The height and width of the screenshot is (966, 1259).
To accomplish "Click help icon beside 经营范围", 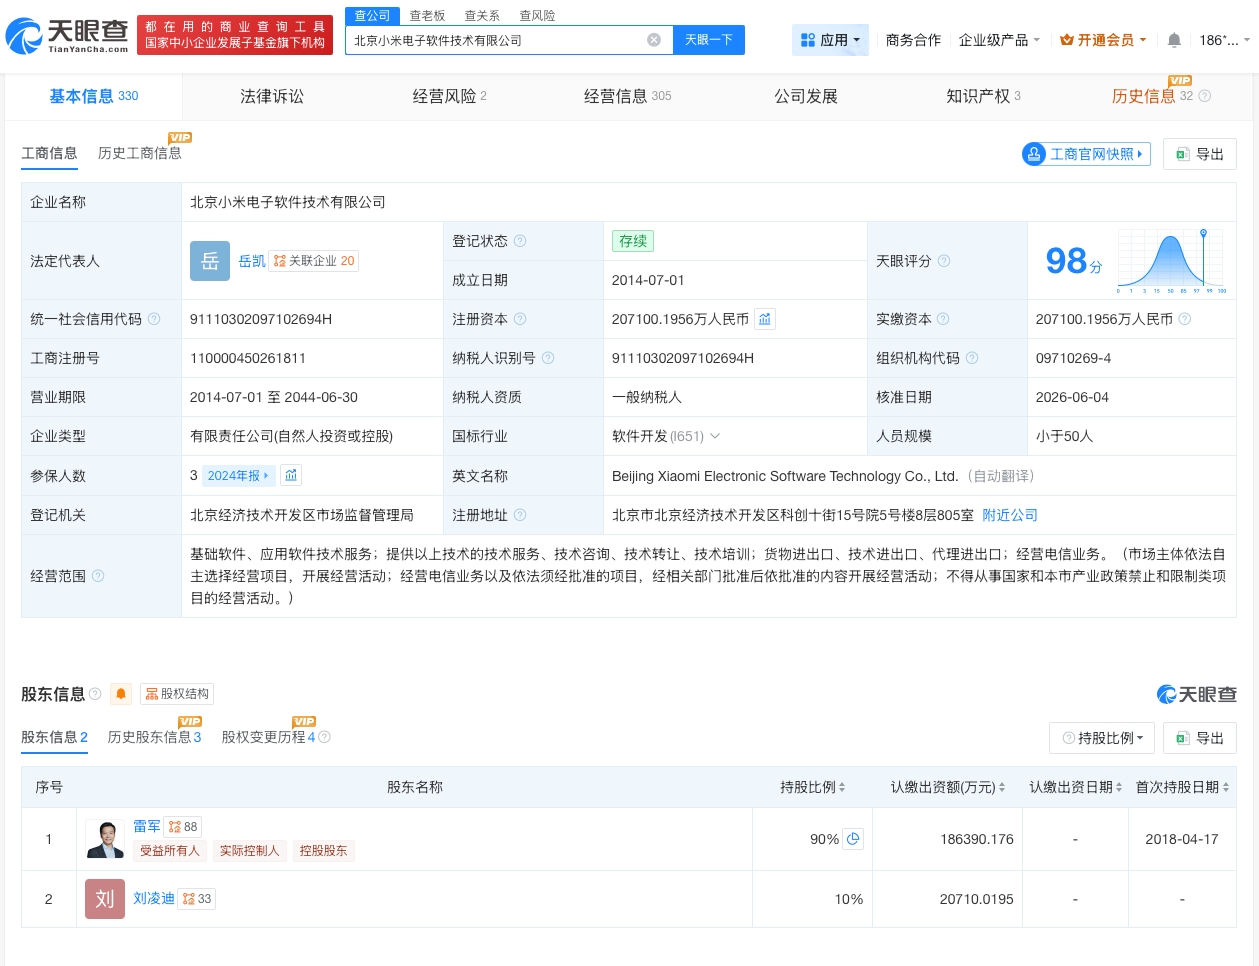I will (x=98, y=576).
